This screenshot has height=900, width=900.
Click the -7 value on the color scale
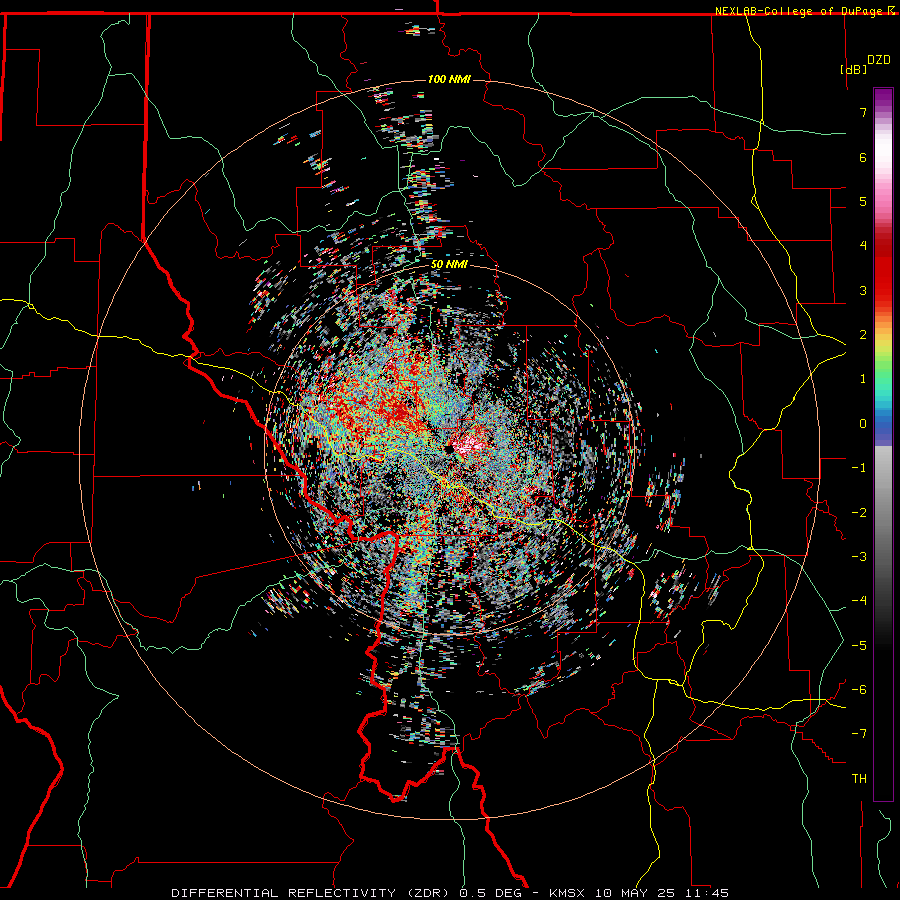pyautogui.click(x=859, y=734)
